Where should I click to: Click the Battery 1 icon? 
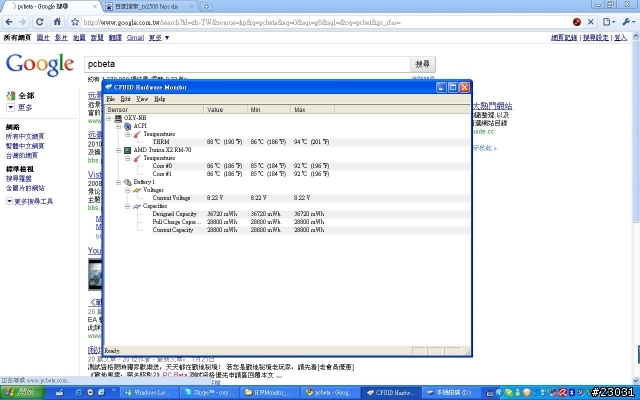[x=128, y=182]
